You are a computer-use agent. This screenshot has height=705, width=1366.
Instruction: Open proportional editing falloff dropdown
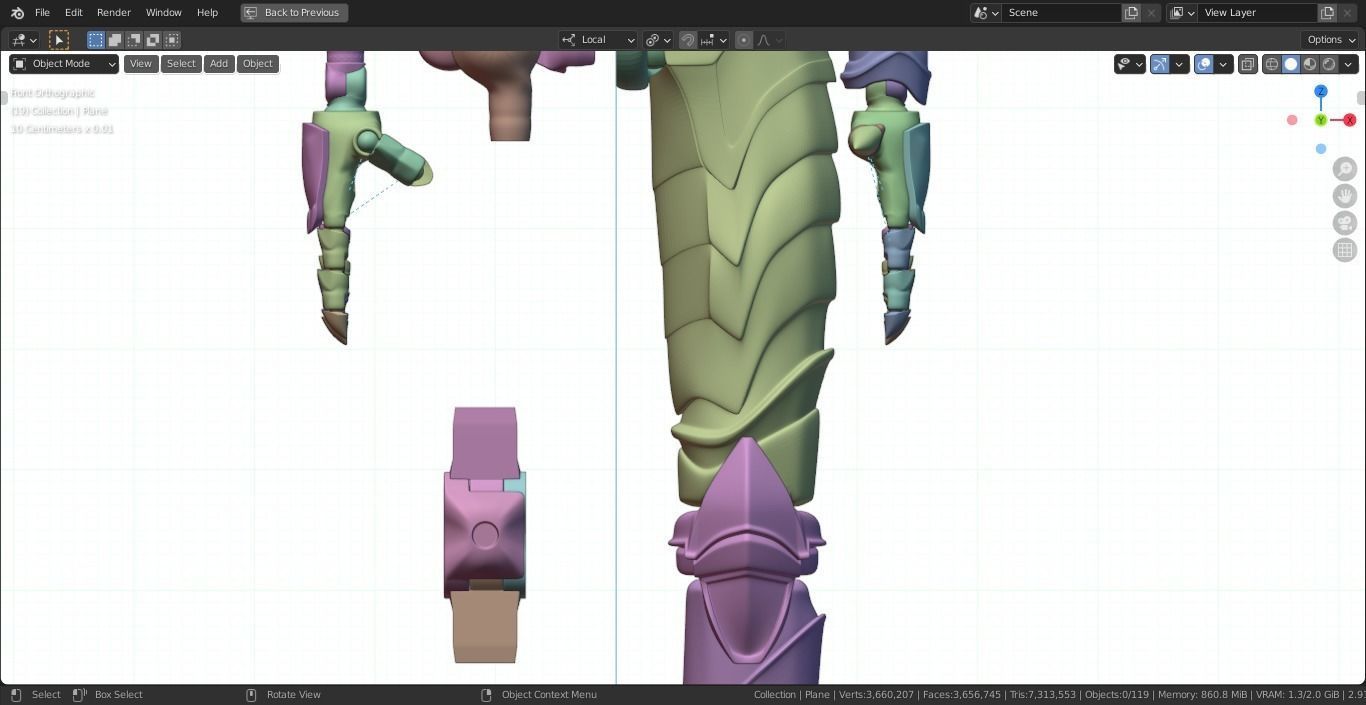769,40
